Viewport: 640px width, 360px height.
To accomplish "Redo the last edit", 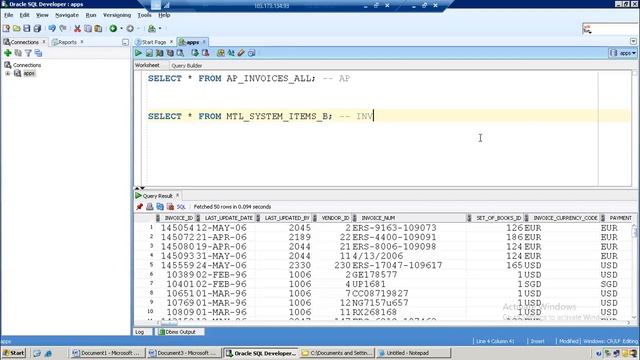I will tap(63, 29).
